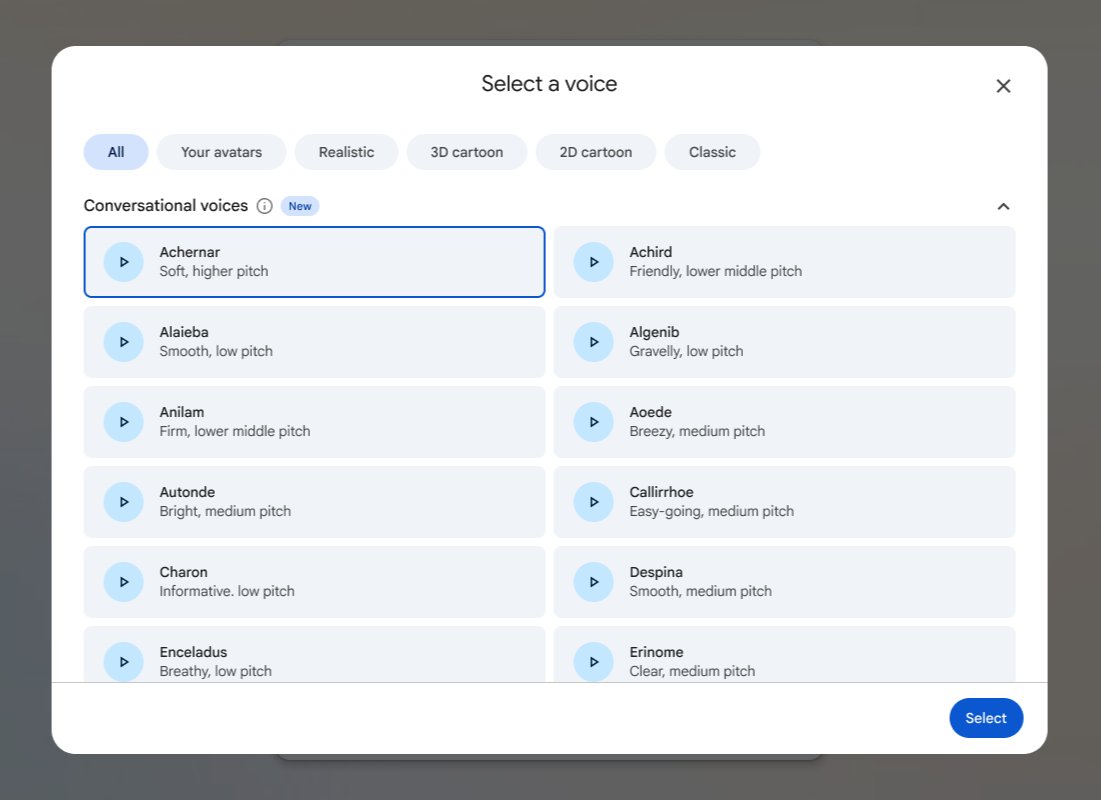Filter by 3D cartoon
This screenshot has width=1101, height=800.
pyautogui.click(x=467, y=152)
